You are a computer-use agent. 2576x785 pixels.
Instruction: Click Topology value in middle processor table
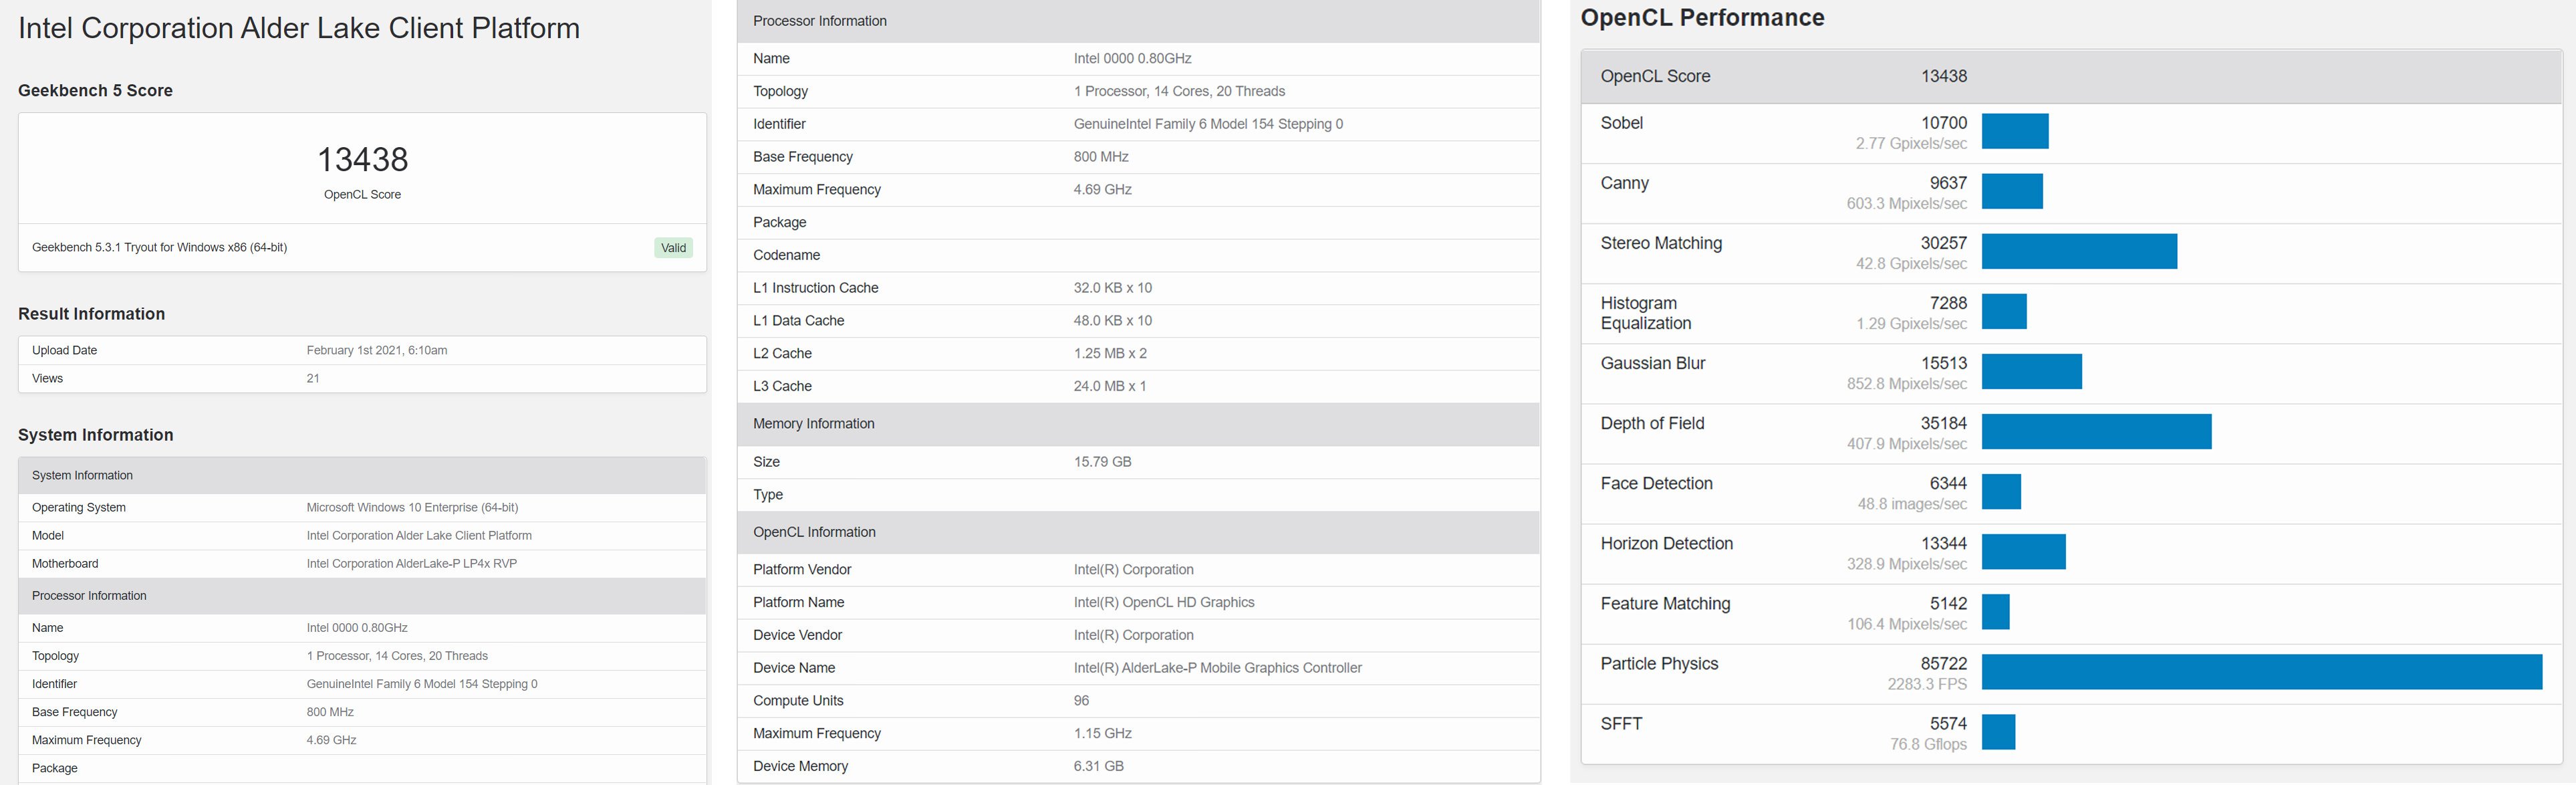coord(1179,91)
